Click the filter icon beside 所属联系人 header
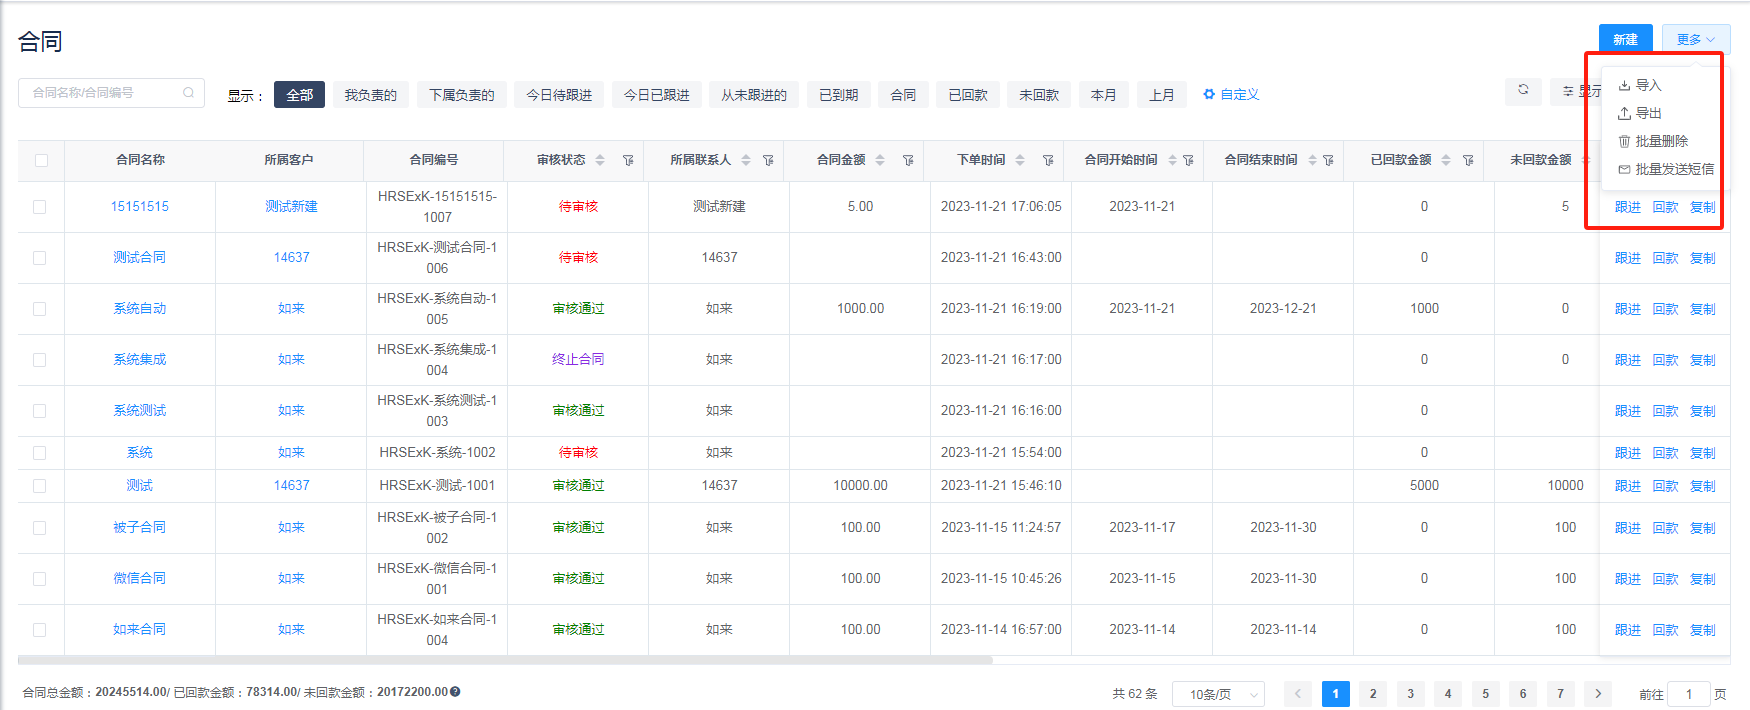 pyautogui.click(x=768, y=160)
